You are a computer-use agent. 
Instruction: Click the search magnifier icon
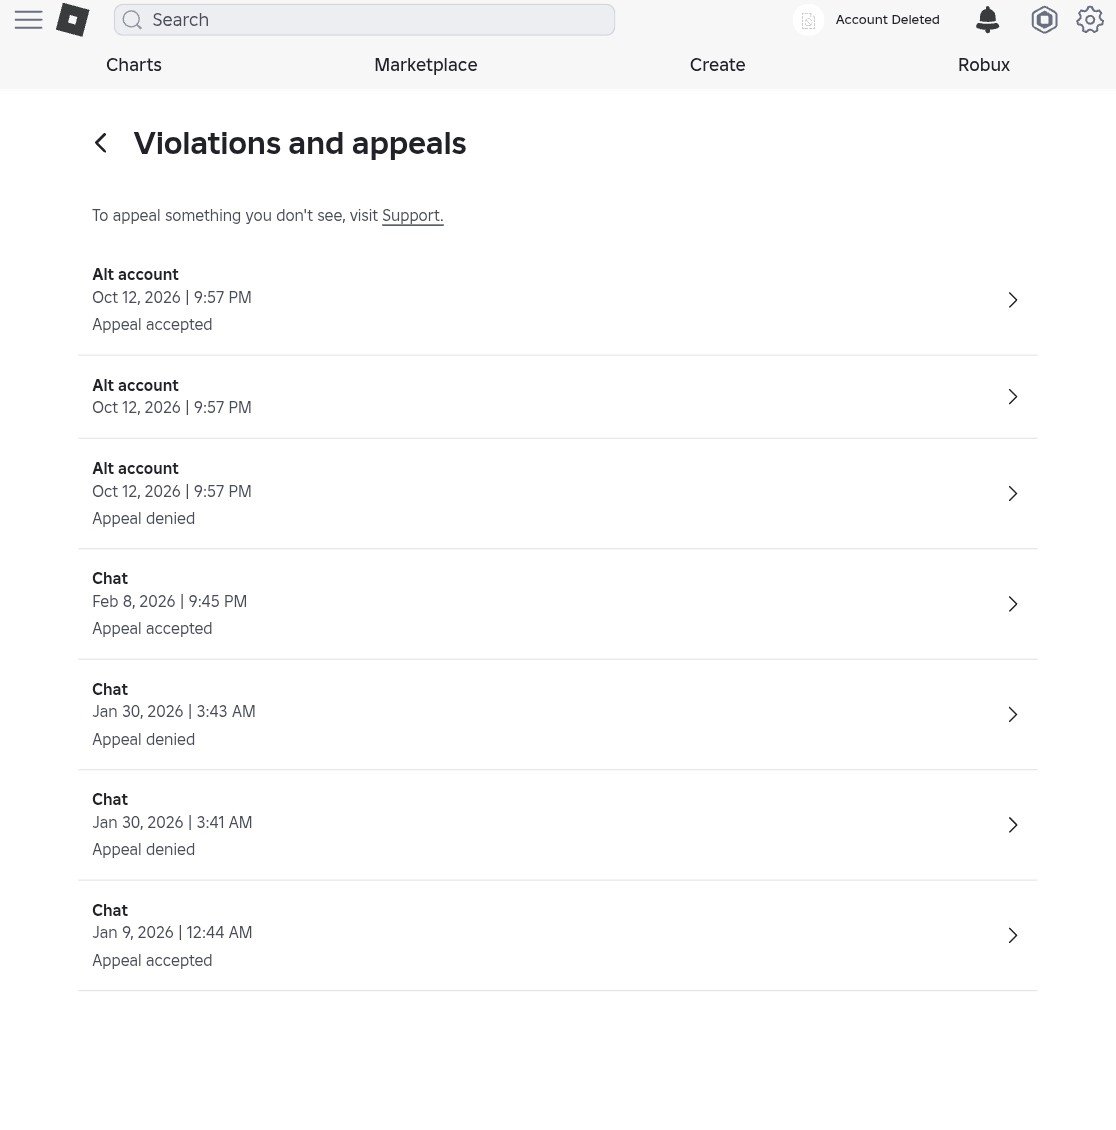(x=132, y=20)
